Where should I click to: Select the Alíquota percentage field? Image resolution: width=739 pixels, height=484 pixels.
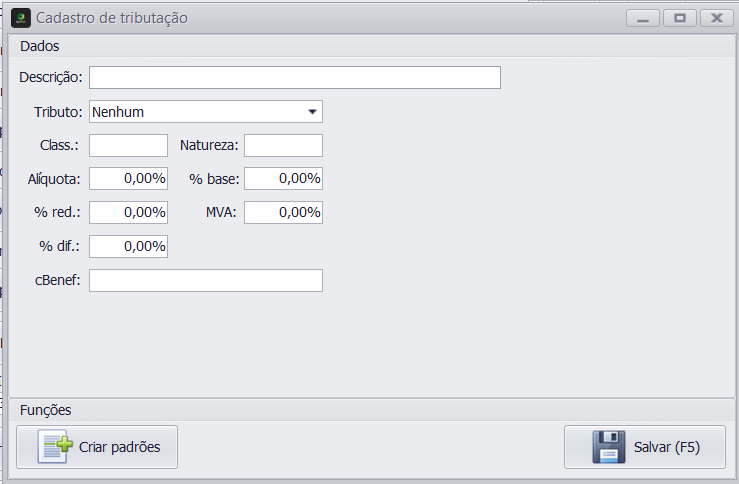(x=129, y=179)
